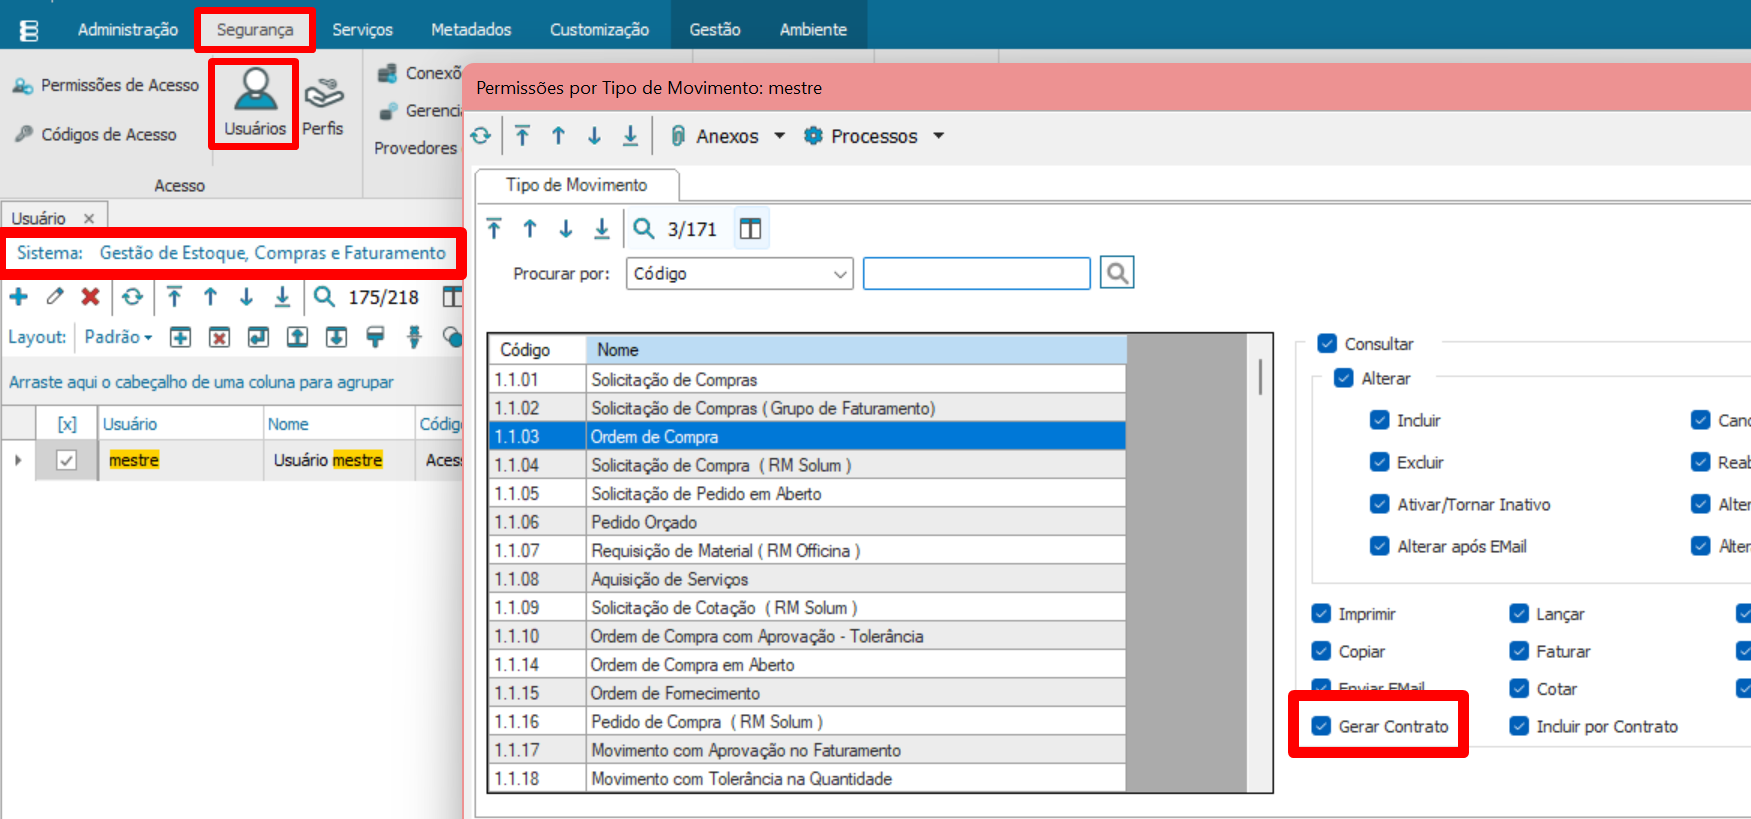Go to last record beside Anexos toolbar
Viewport: 1751px width, 819px height.
(630, 136)
